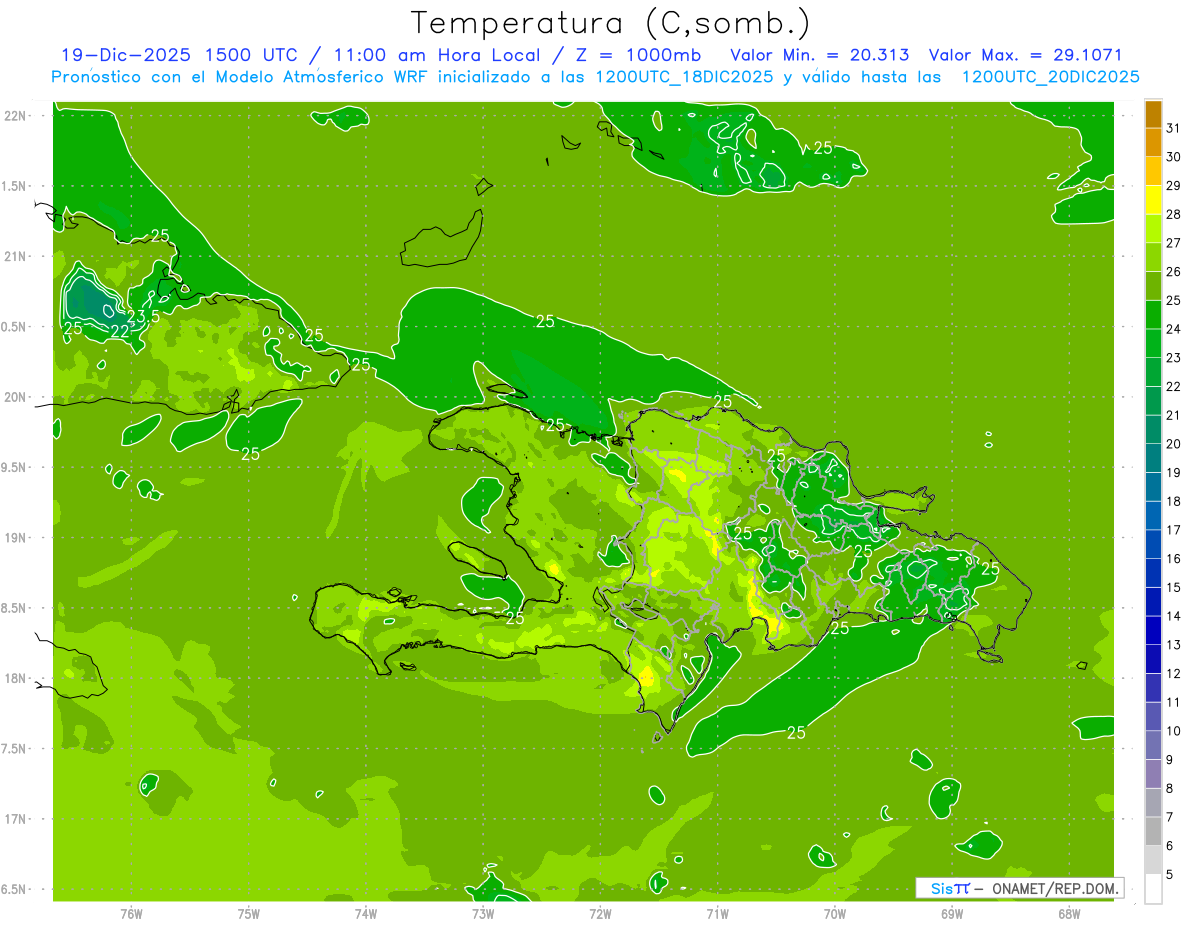
Task: Click the '75W' longitude axis label
Action: click(x=249, y=913)
